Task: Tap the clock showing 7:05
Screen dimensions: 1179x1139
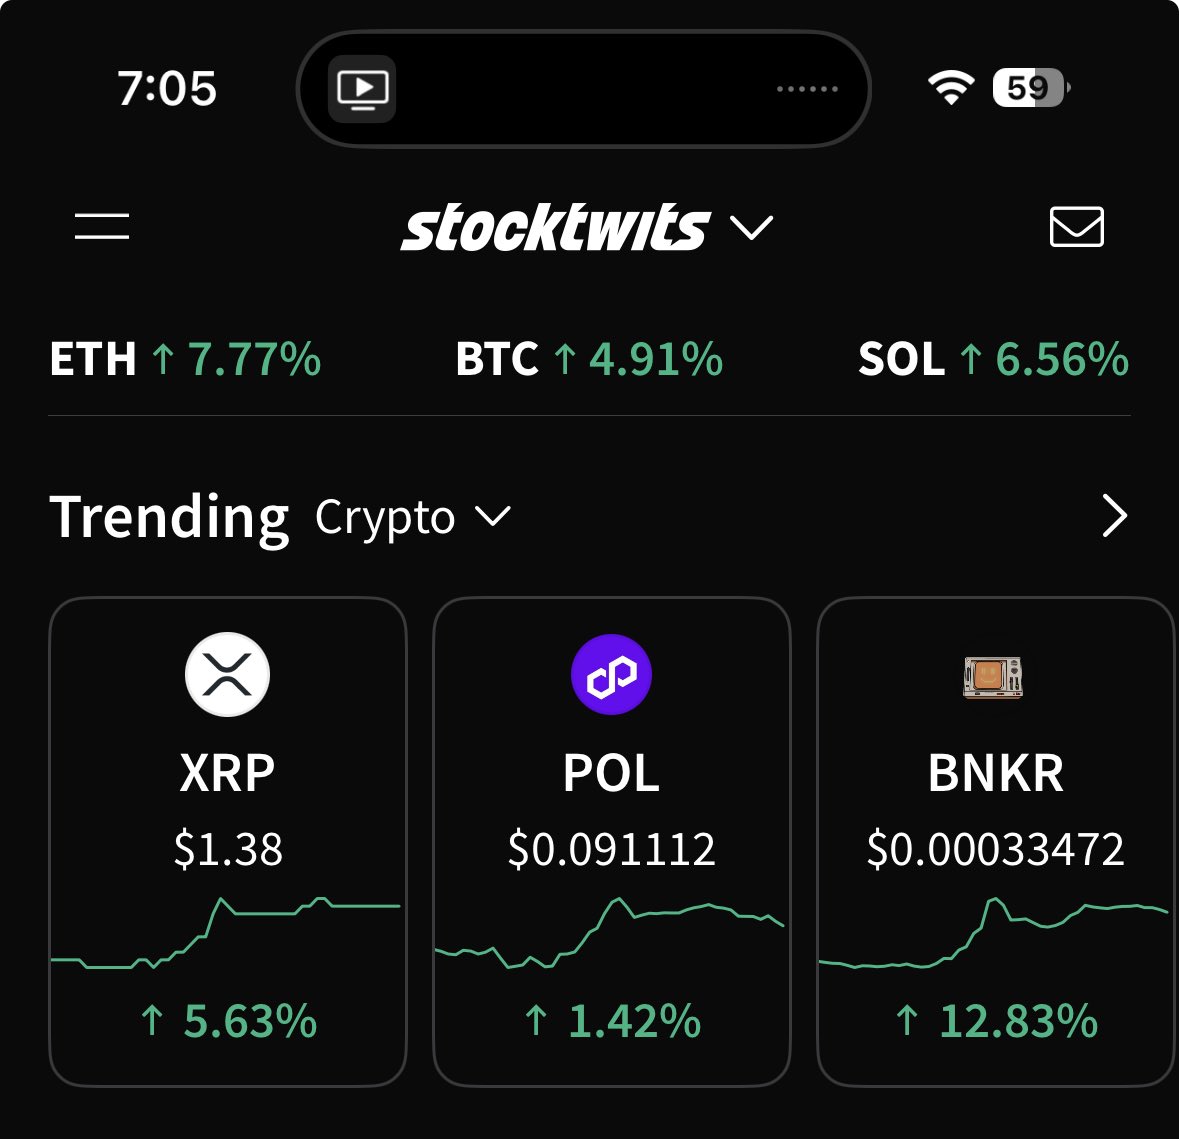Action: (167, 88)
